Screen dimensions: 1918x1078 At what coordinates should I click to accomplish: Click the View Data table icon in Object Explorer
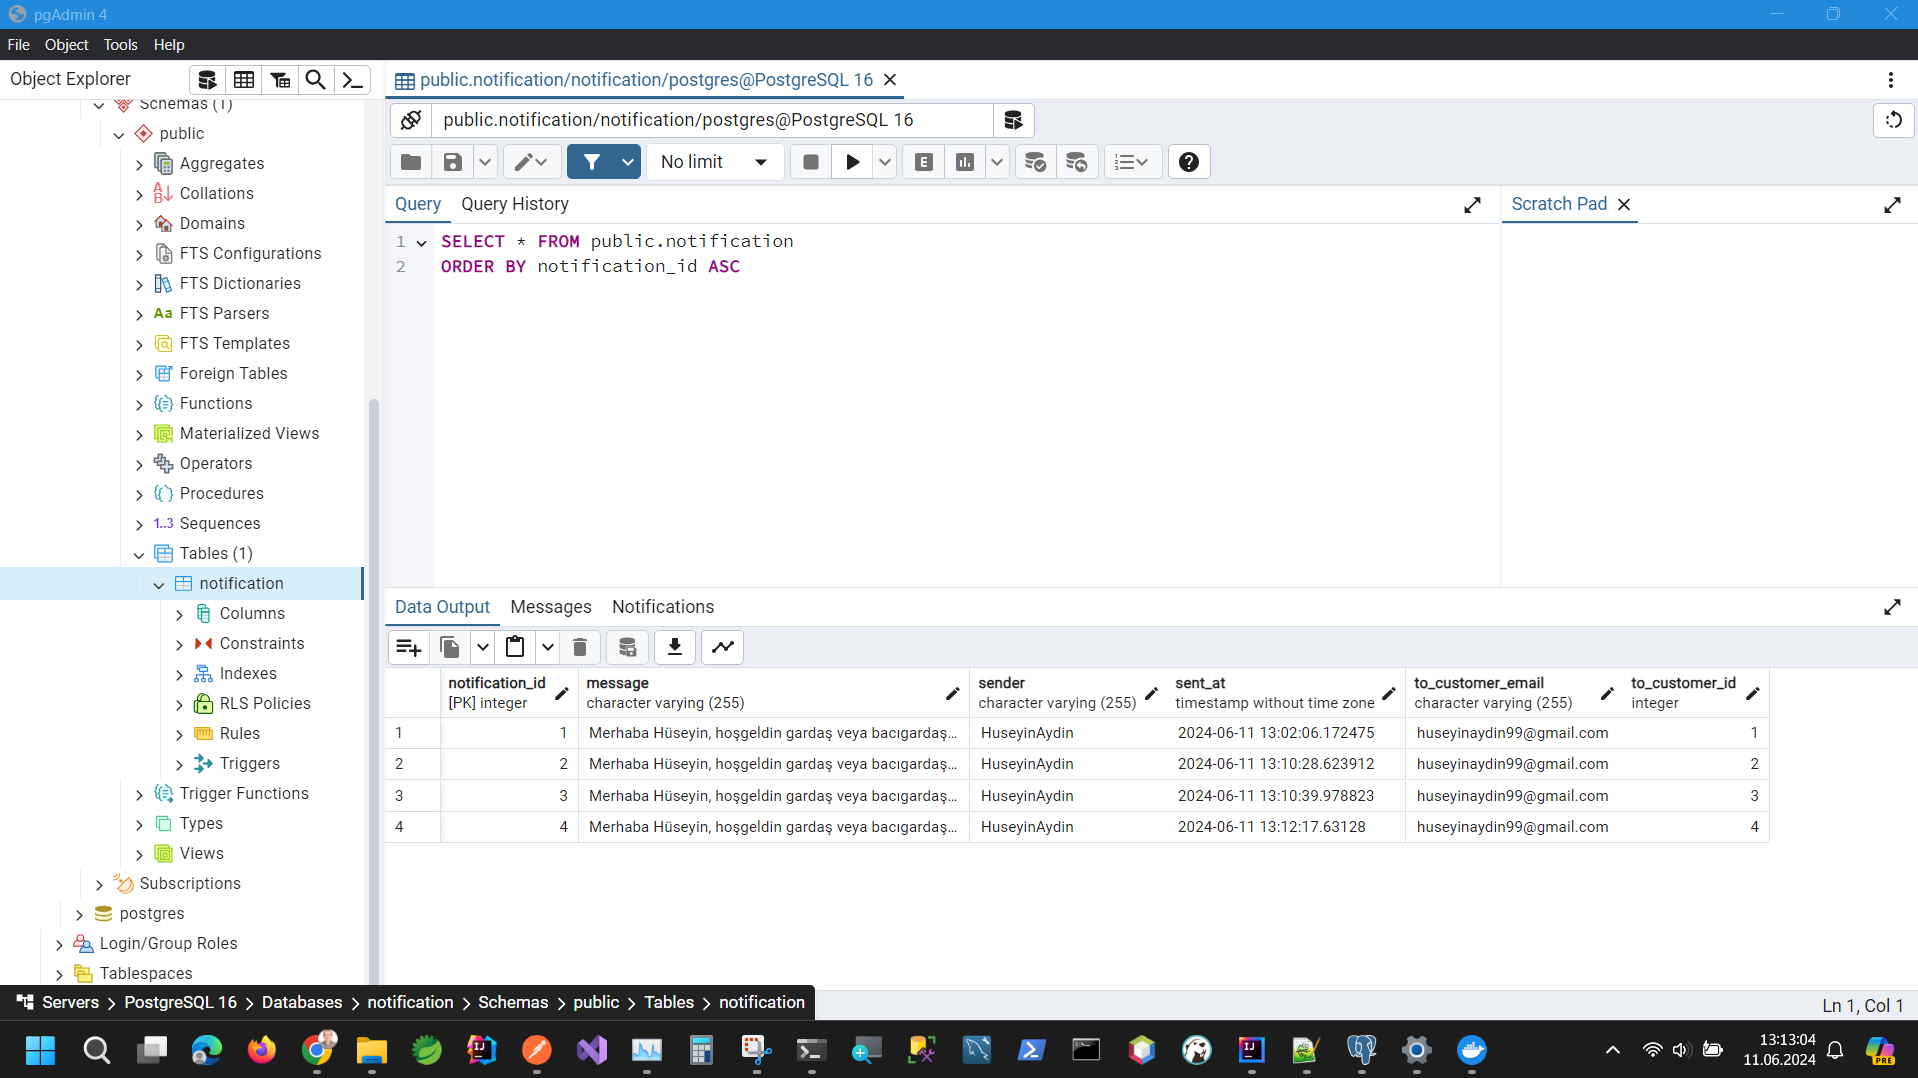[x=244, y=80]
